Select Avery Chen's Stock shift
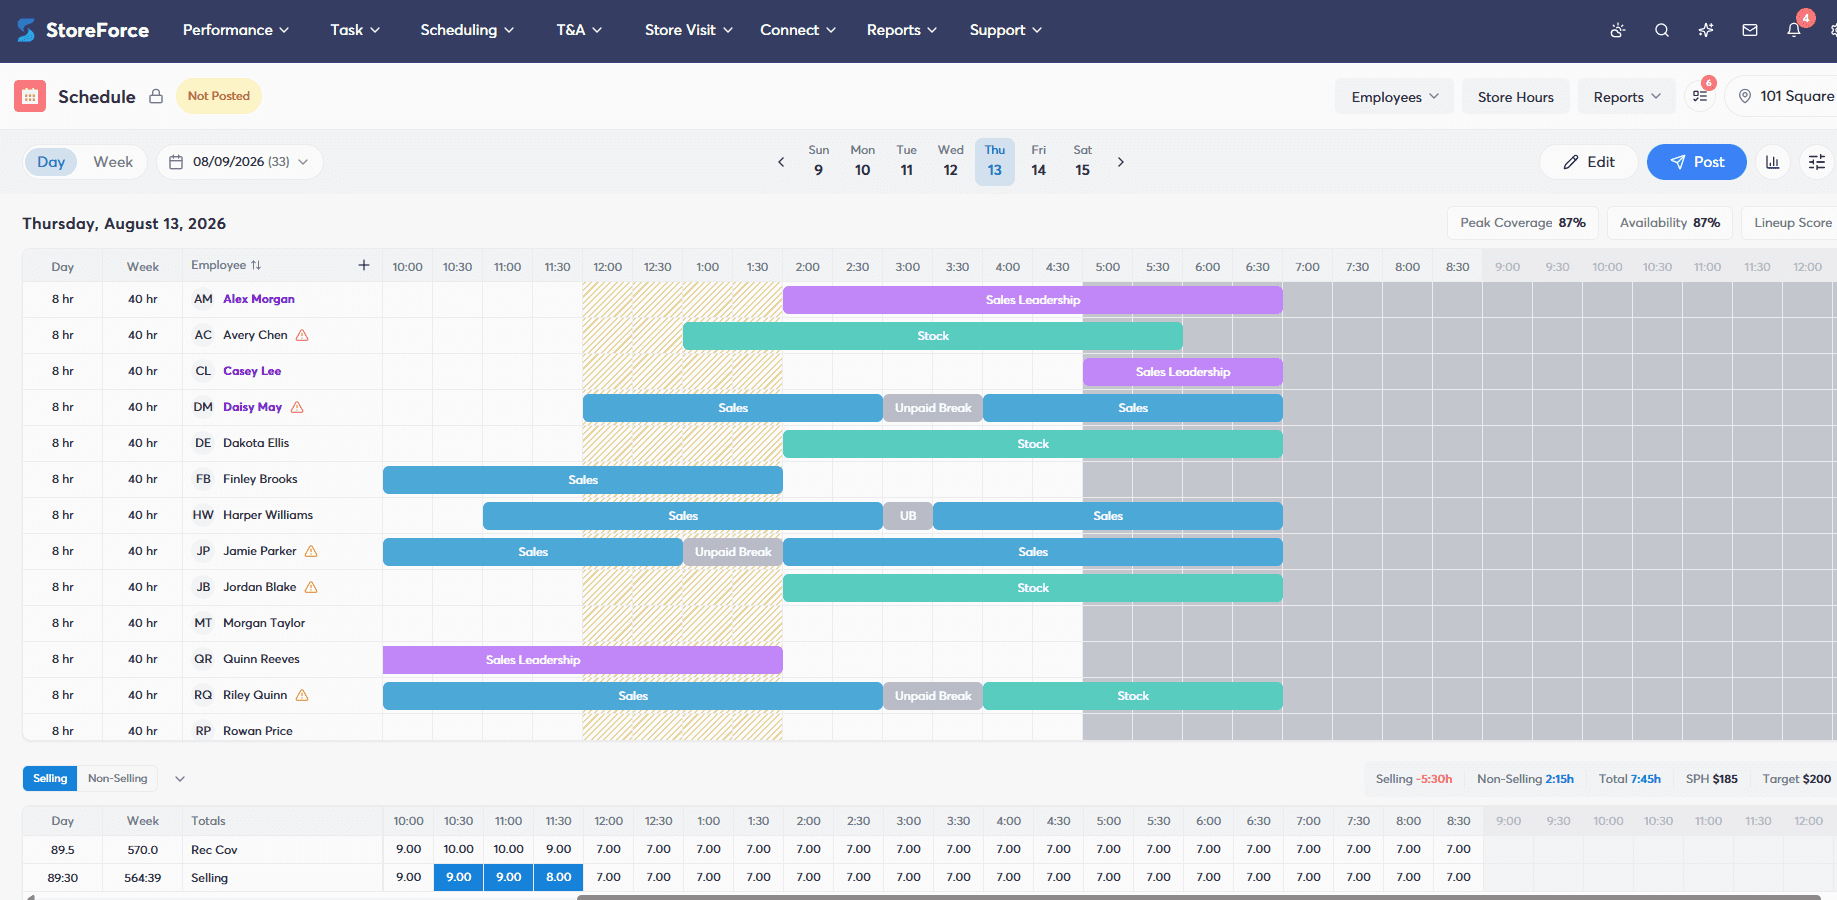 933,336
